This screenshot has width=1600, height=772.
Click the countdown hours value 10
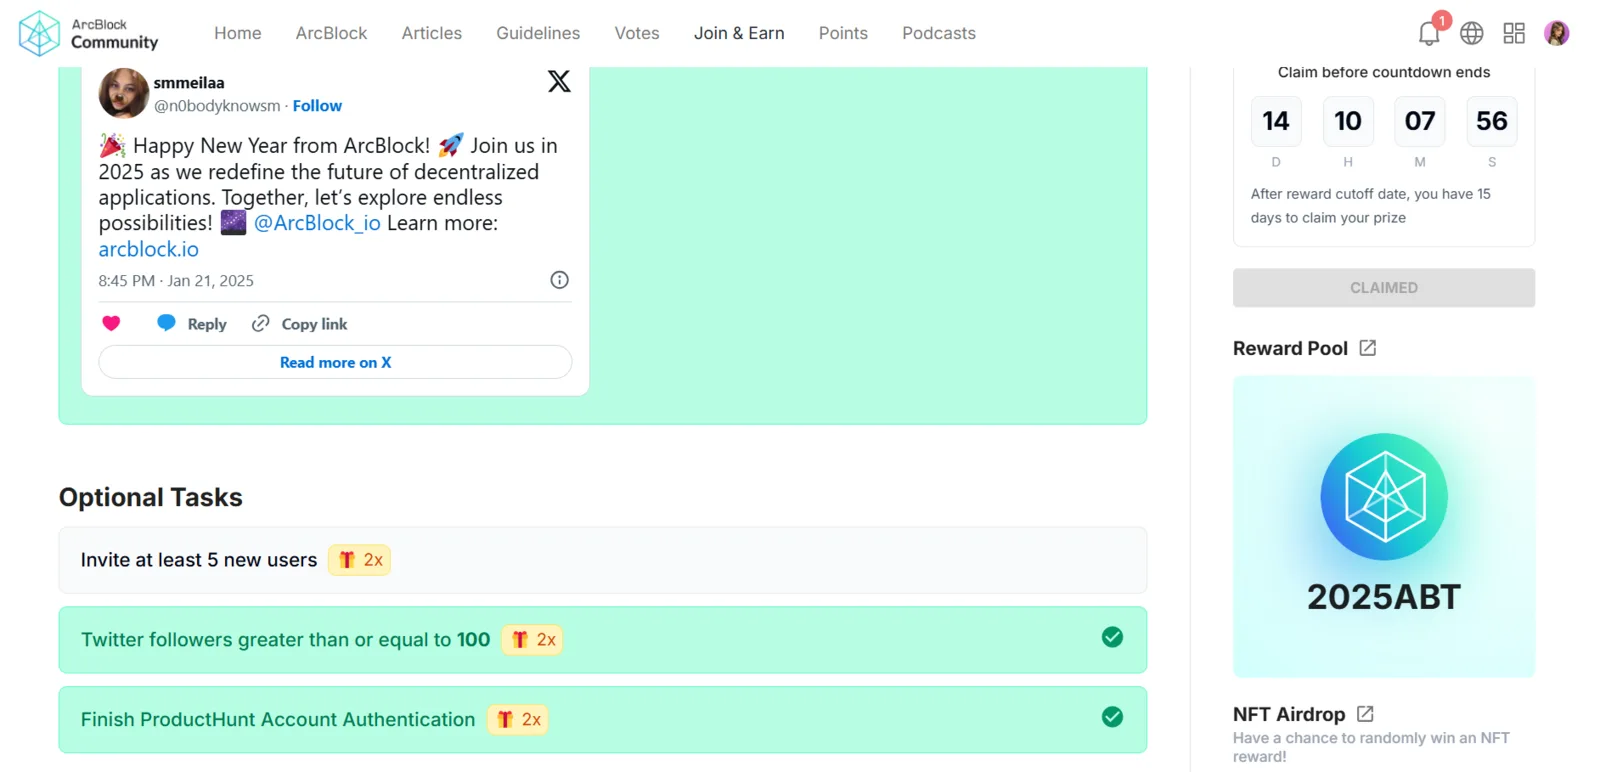pos(1348,121)
